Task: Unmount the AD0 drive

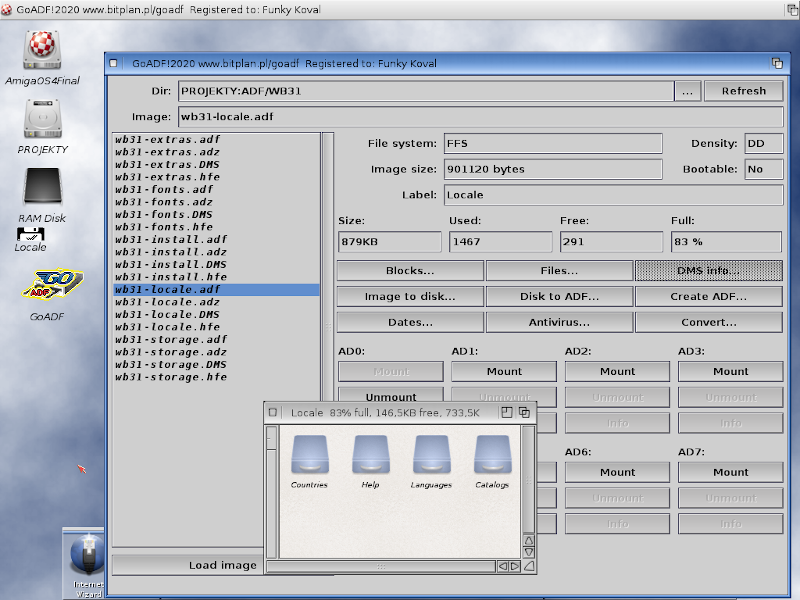Action: pos(391,396)
